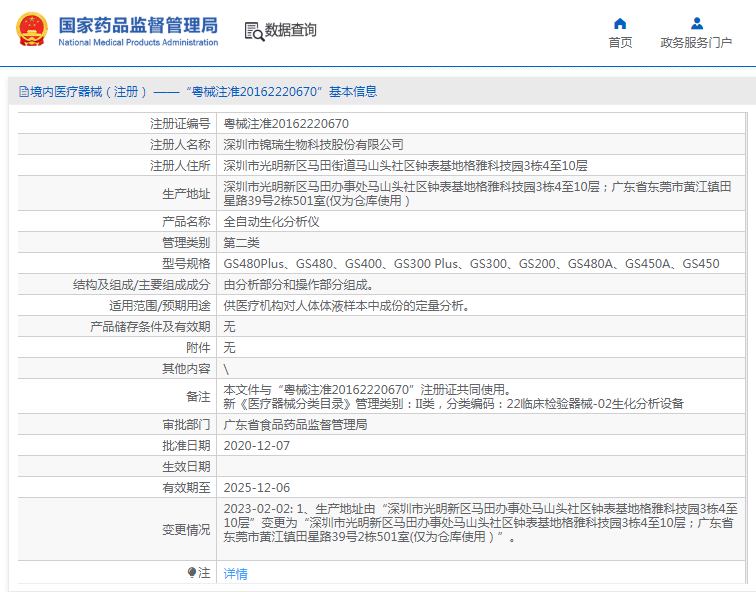
Task: Select approval date 2020-12-07
Action: coord(256,446)
